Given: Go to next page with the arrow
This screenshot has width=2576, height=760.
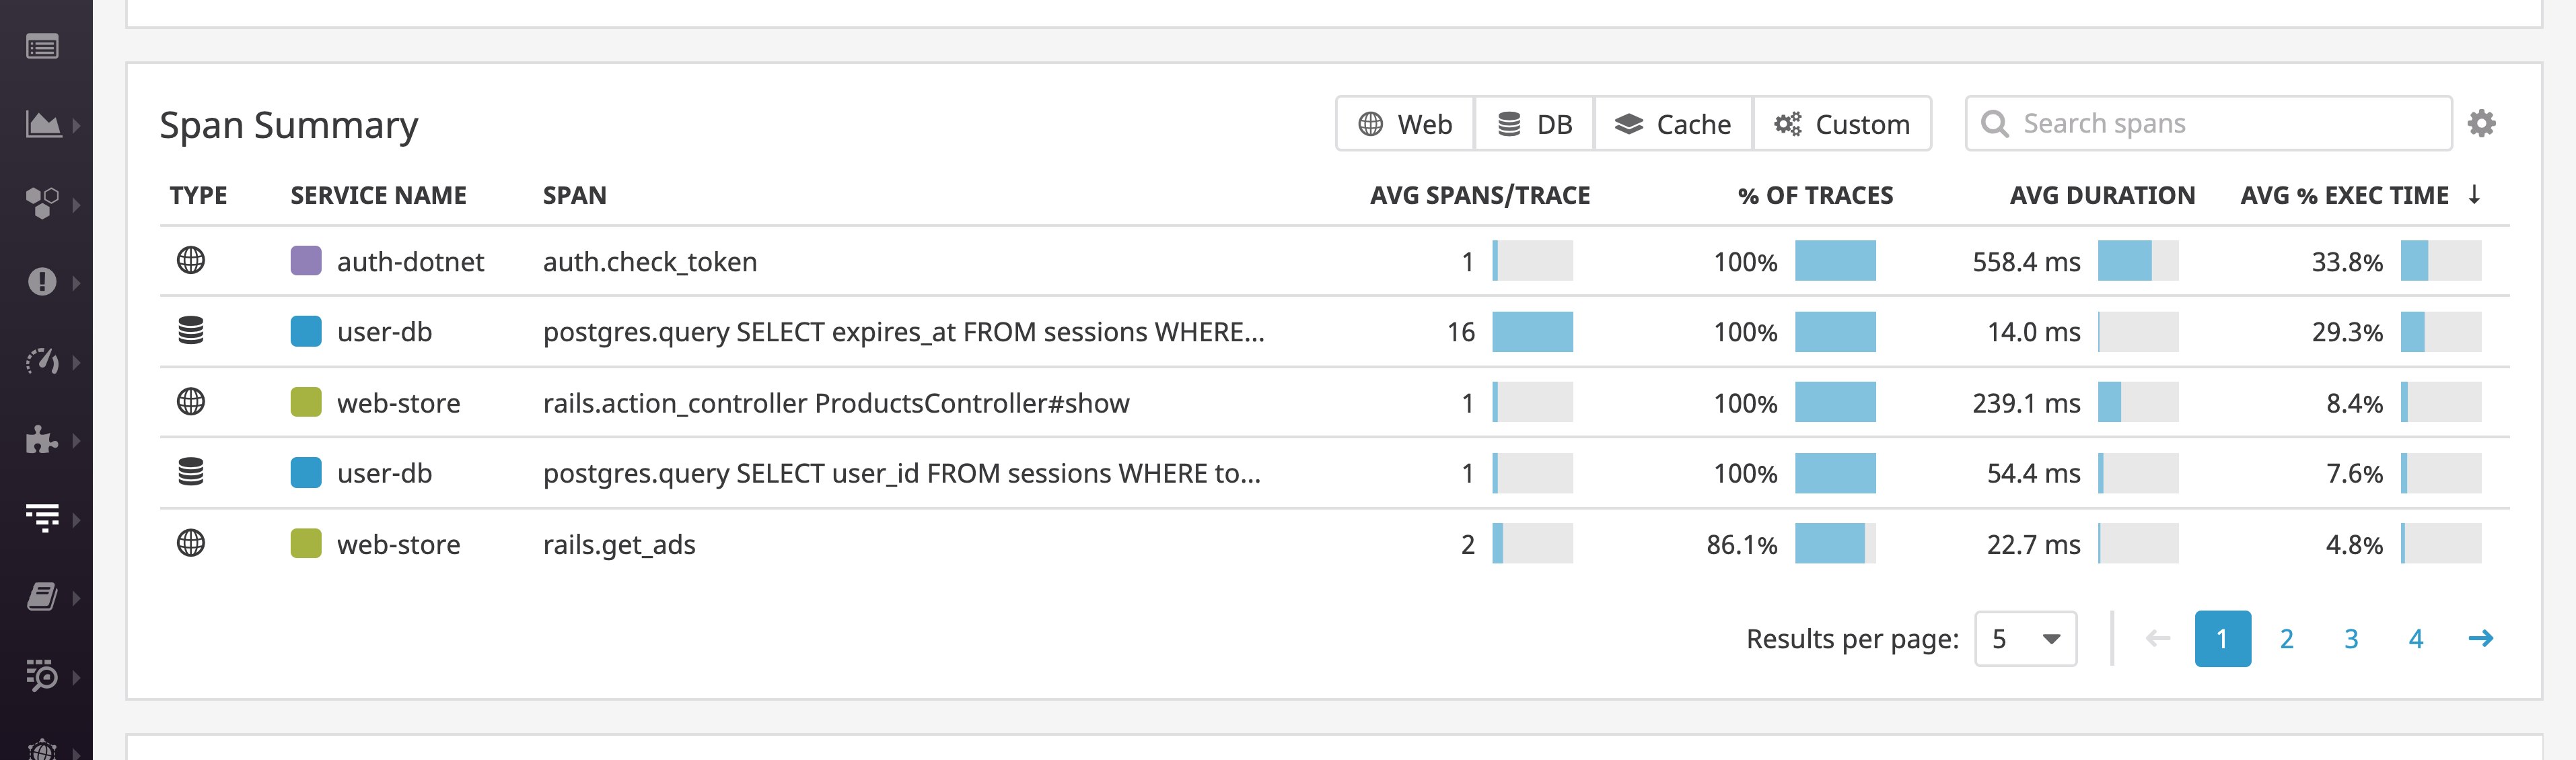Looking at the screenshot, I should click(x=2481, y=638).
